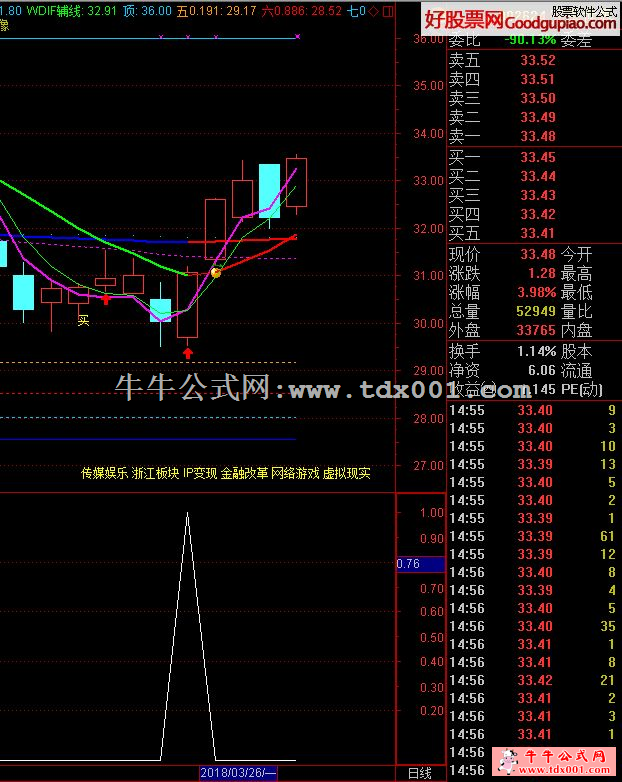Click the 0.76 value marker on indicator axis
This screenshot has height=782, width=622.
pos(420,564)
